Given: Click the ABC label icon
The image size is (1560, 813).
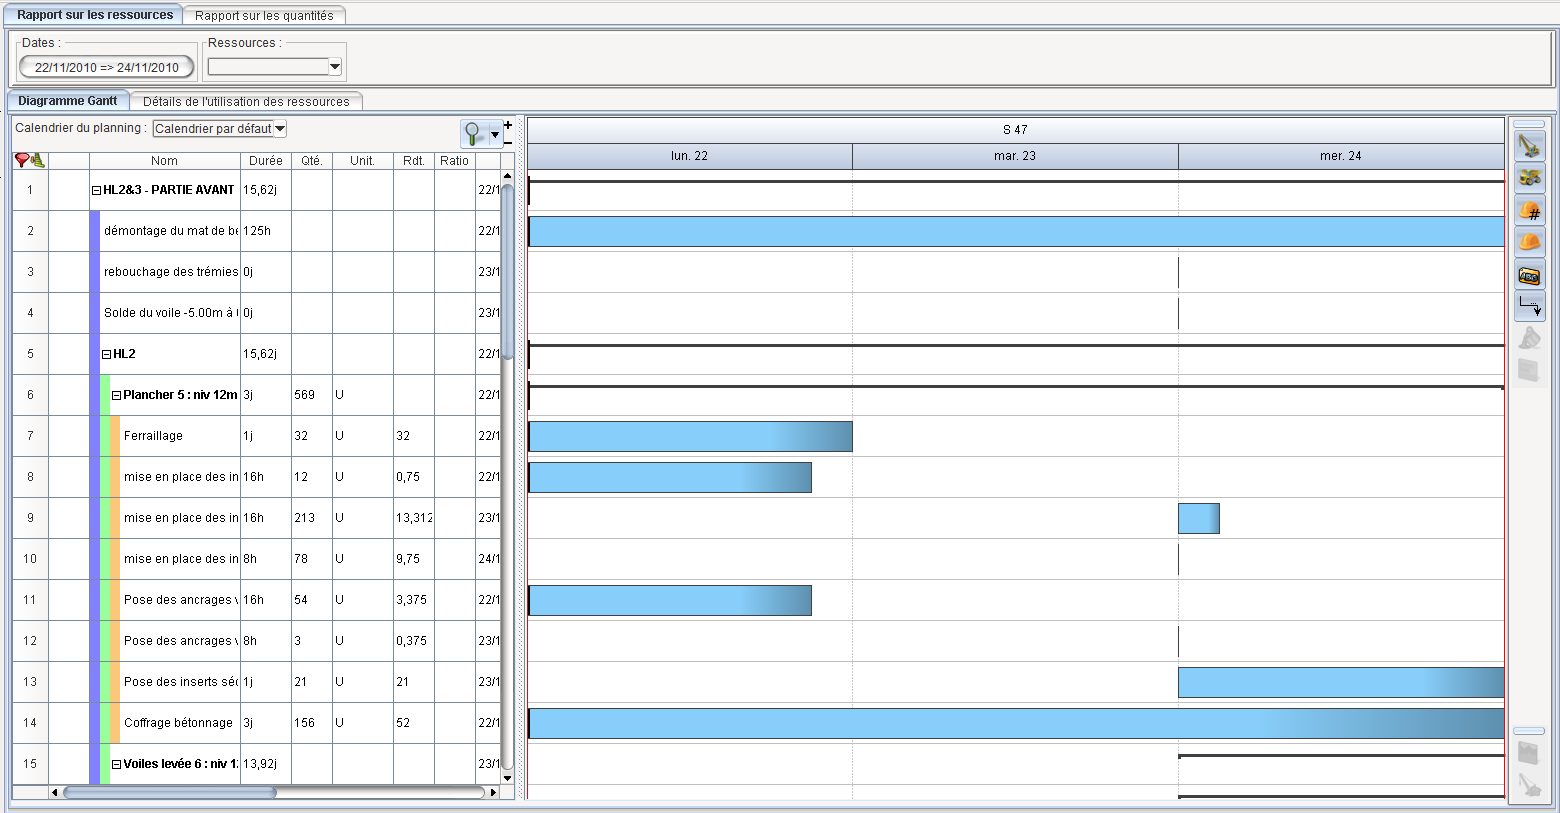Looking at the screenshot, I should click(x=1529, y=275).
